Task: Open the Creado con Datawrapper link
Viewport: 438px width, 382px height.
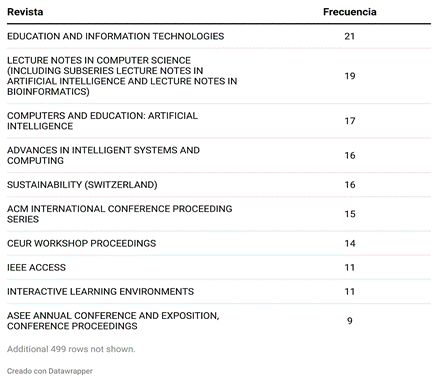Action: click(50, 371)
